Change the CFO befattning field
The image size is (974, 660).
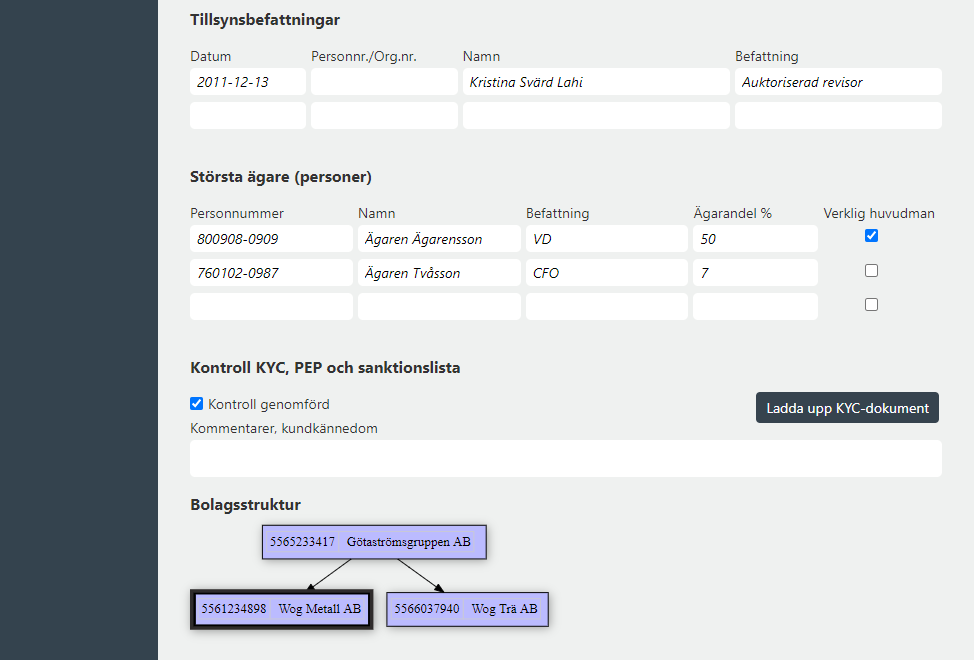coord(606,273)
